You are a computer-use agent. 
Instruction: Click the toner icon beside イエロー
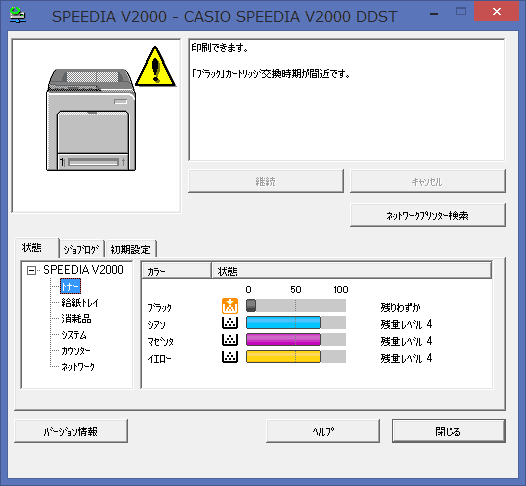tap(230, 357)
